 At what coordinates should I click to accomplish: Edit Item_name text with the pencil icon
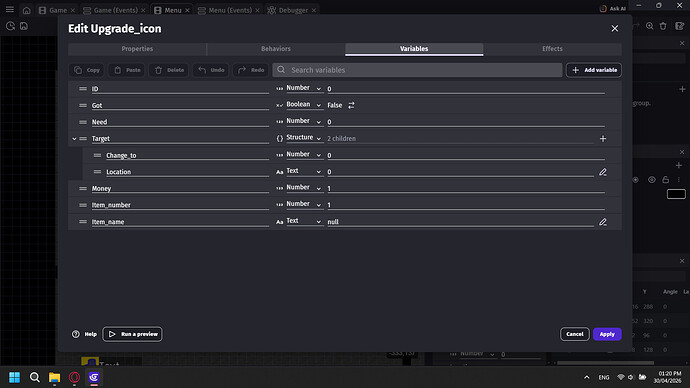[603, 222]
